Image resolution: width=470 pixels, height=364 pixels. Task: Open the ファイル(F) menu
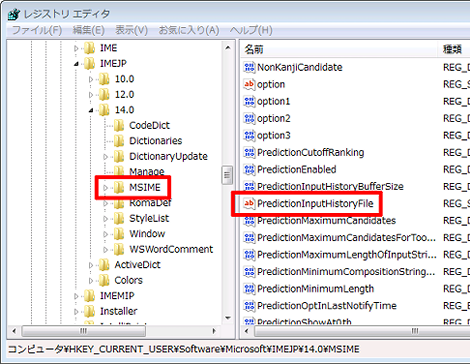coord(37,30)
